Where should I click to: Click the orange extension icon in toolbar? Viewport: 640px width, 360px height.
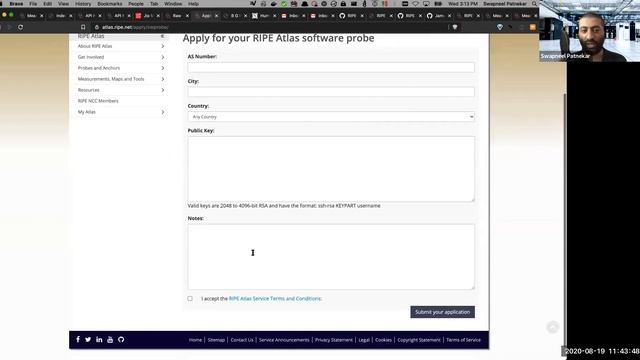coord(533,27)
